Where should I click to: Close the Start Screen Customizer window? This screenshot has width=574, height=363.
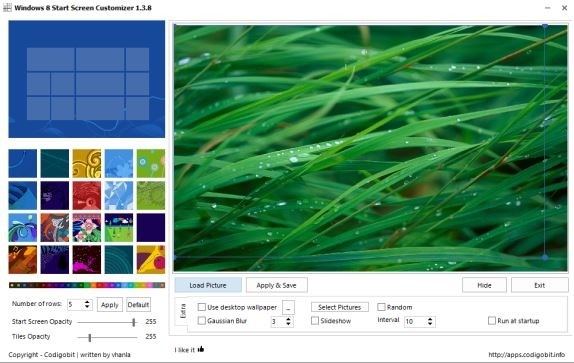(564, 8)
